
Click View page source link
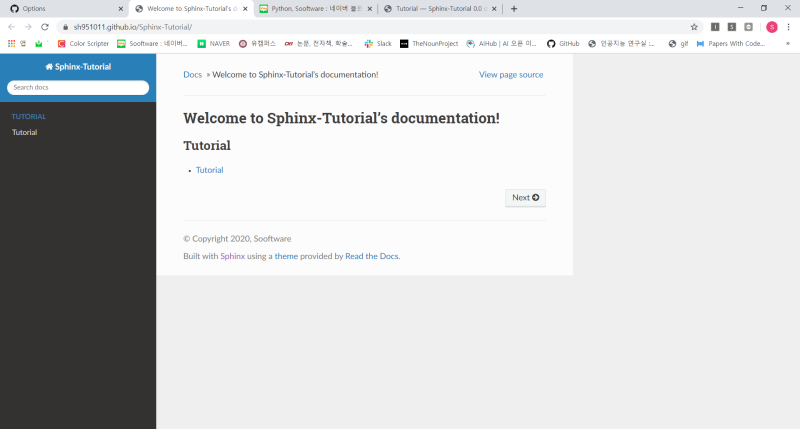[511, 74]
